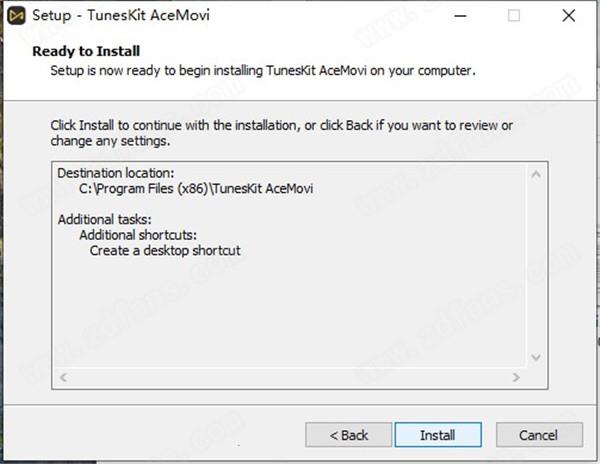Click the "Setup - TunesKit AceMovi" title text
This screenshot has height=464, width=600.
click(121, 15)
